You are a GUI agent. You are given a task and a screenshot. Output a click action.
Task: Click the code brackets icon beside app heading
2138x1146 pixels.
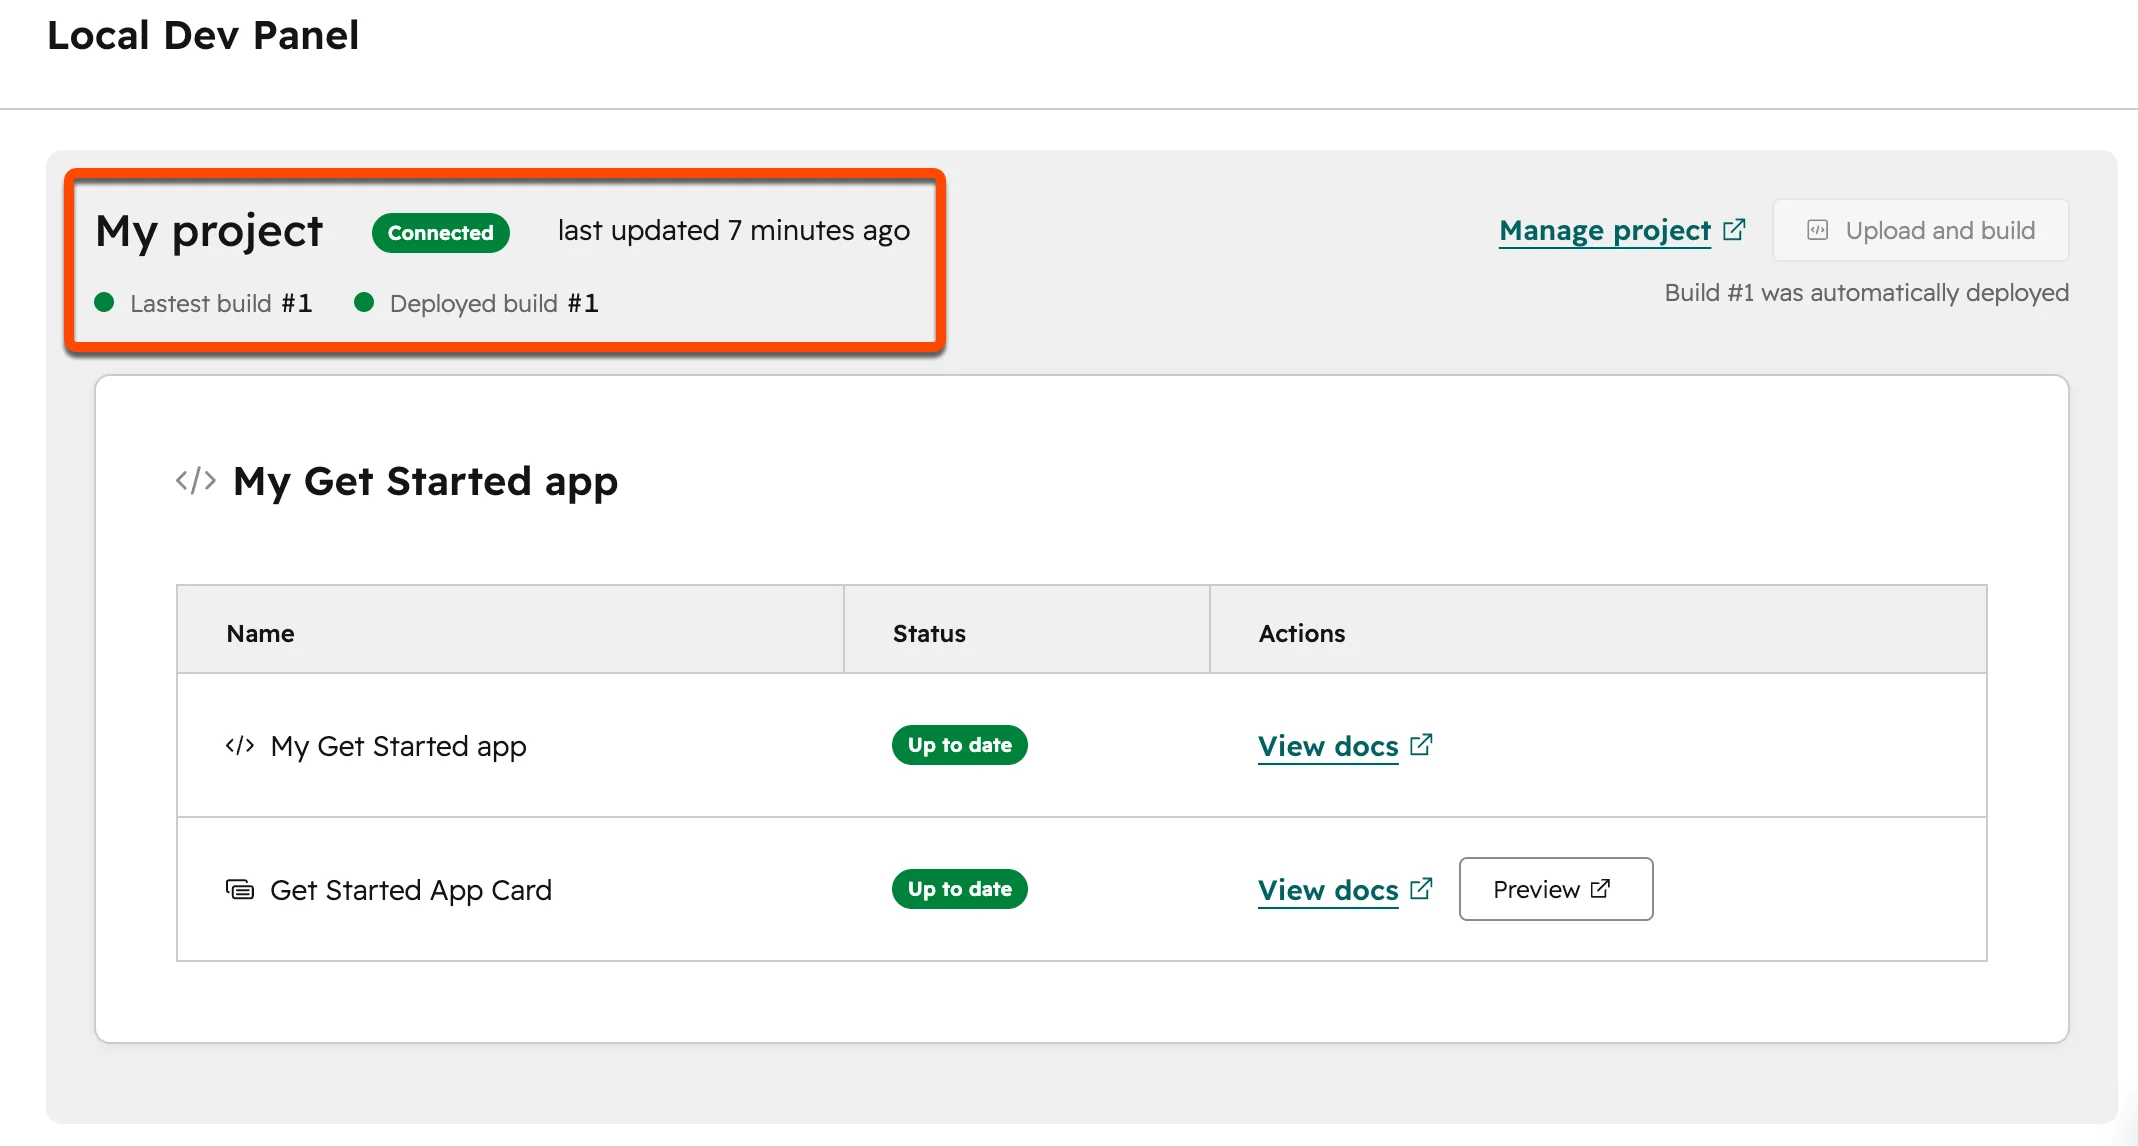pos(196,481)
